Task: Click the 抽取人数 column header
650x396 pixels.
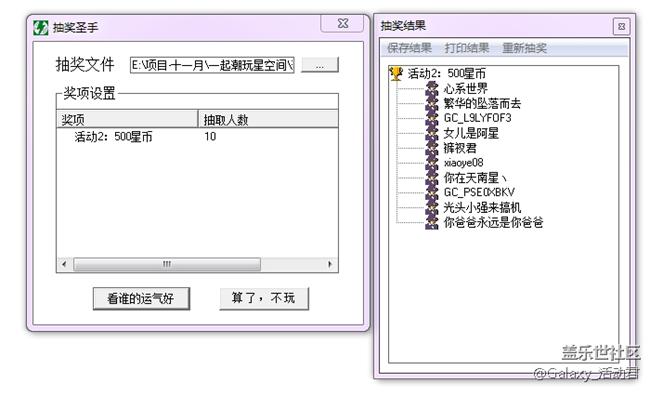Action: 268,119
